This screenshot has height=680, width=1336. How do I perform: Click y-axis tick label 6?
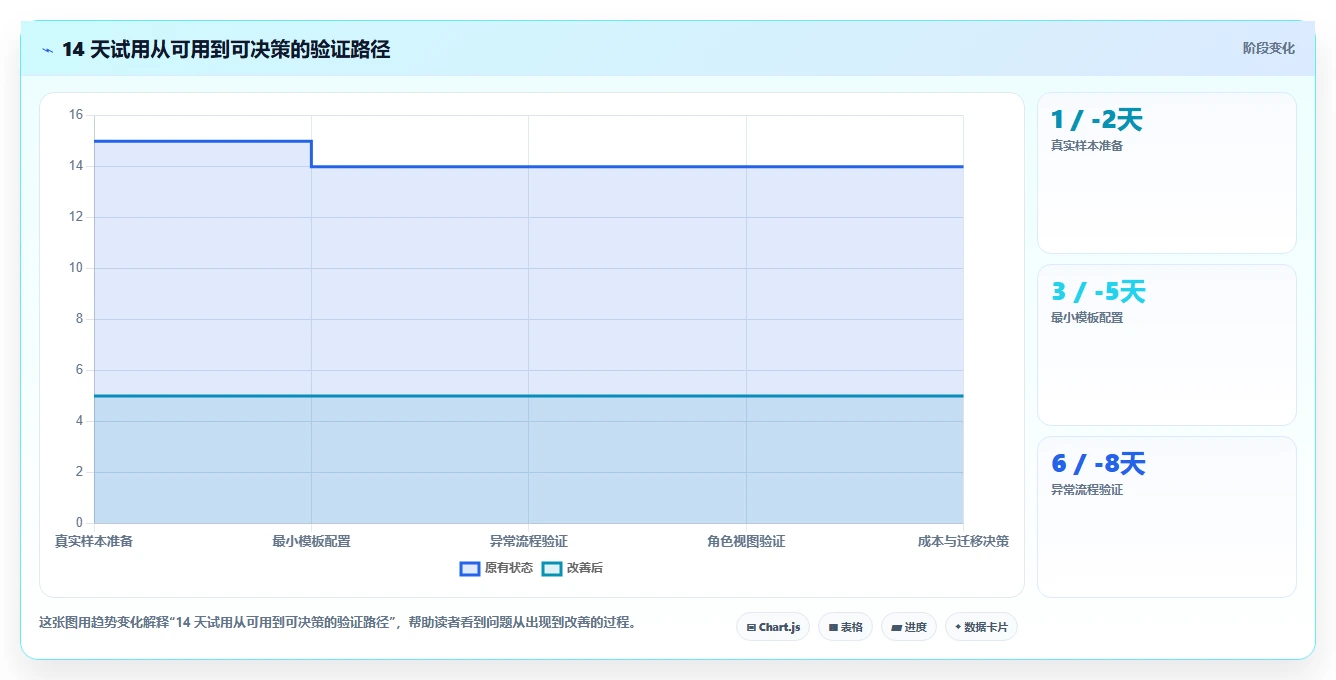(79, 370)
